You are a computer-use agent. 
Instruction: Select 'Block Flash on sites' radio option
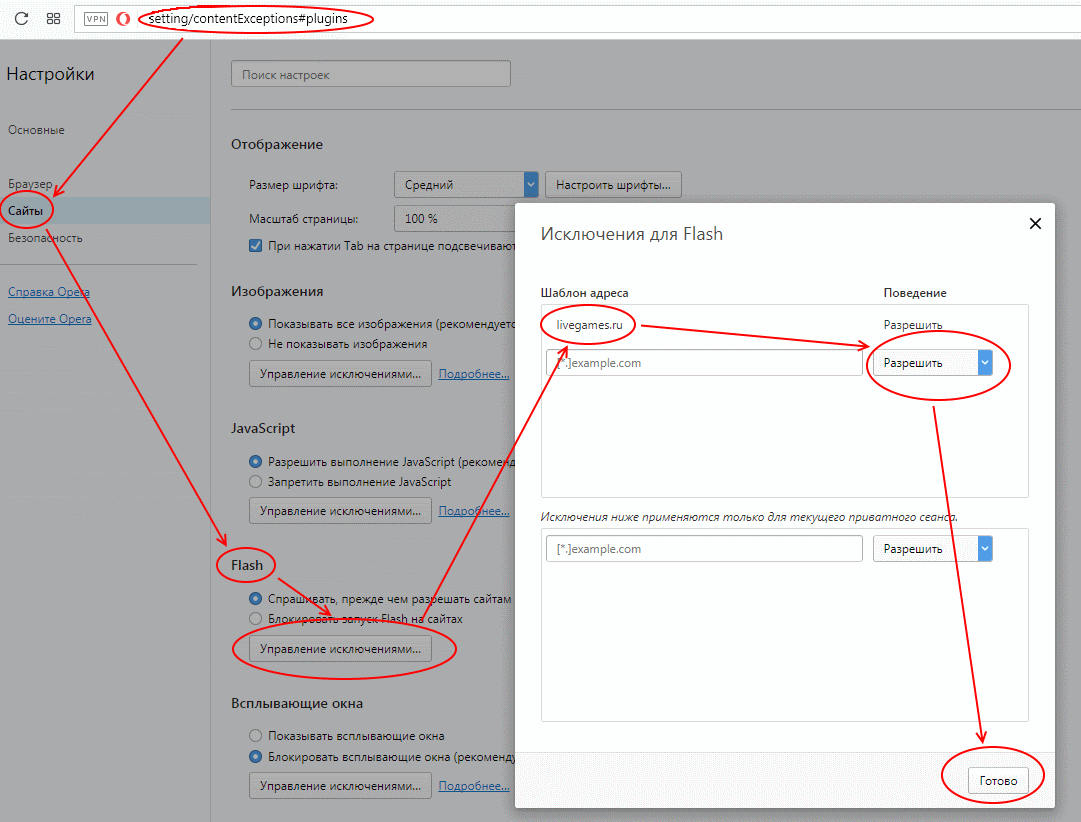(x=255, y=619)
